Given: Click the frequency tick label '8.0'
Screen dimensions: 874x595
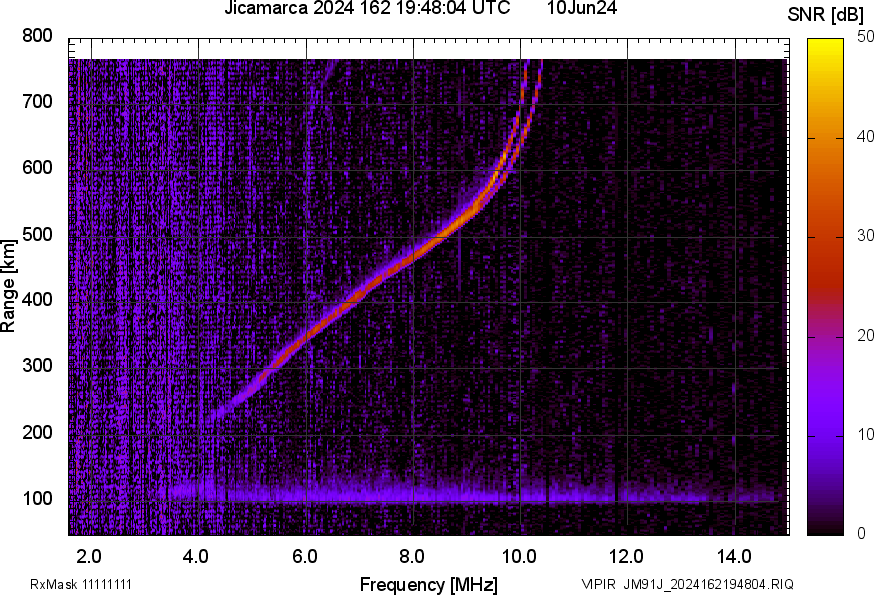Looking at the screenshot, I should click(x=411, y=557).
